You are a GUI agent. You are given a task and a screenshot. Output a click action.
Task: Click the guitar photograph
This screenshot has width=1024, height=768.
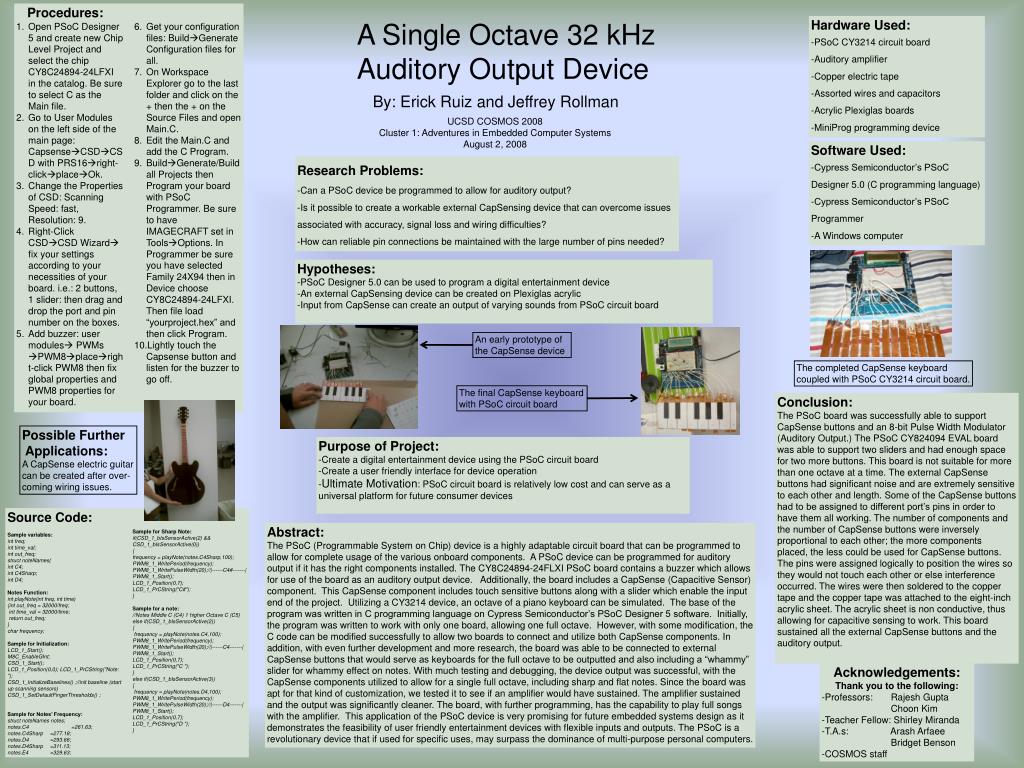click(x=189, y=460)
